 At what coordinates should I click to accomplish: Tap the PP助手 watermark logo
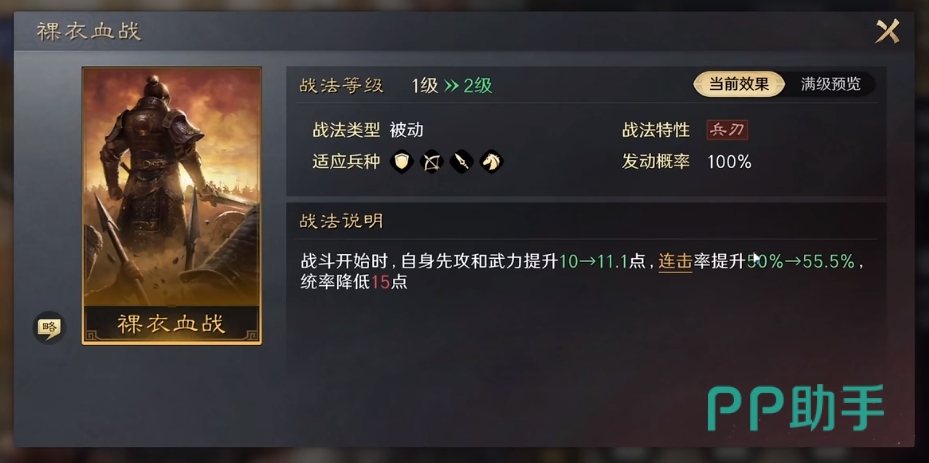click(x=796, y=407)
